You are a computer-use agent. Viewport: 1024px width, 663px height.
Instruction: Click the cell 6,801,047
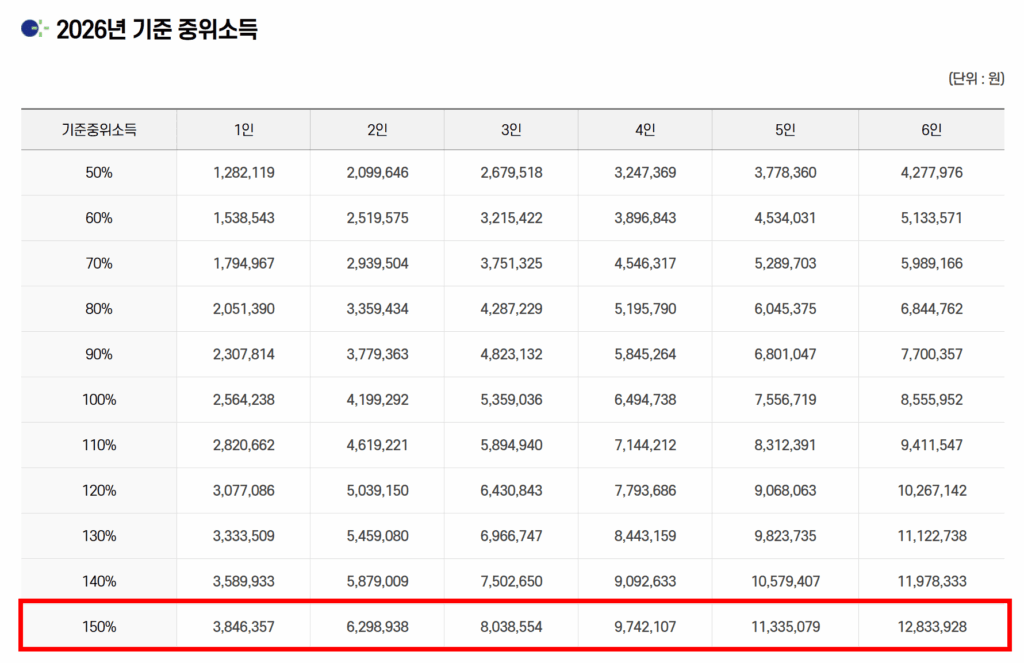tap(785, 354)
